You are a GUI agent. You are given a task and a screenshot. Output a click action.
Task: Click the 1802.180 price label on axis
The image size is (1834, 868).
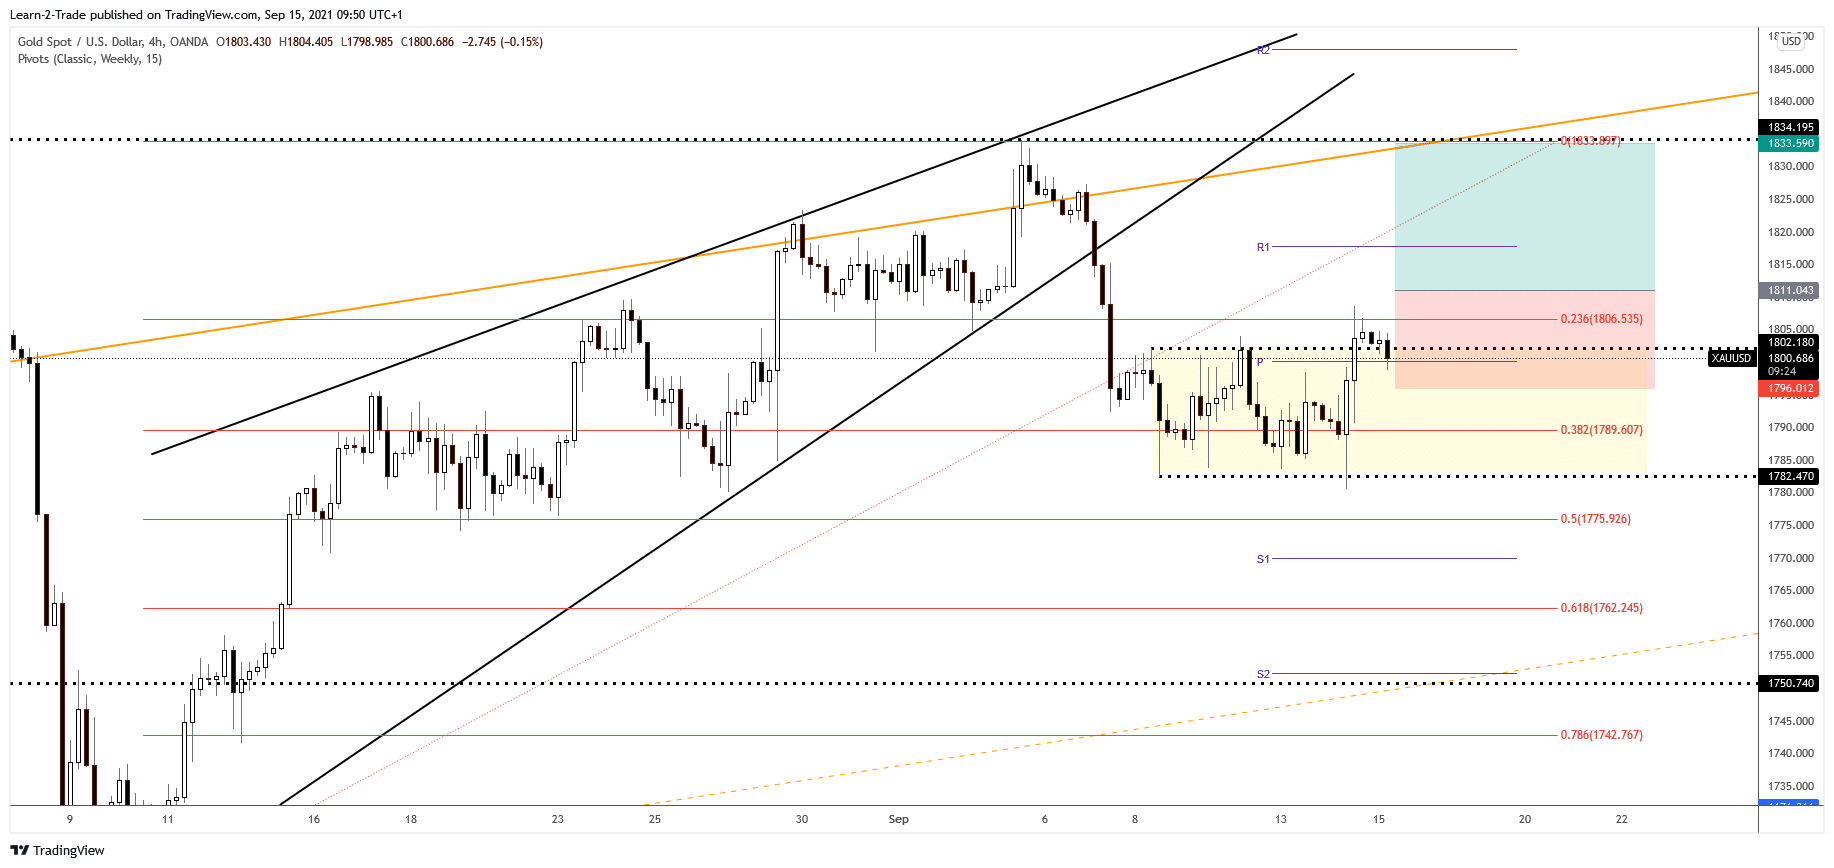[x=1790, y=342]
